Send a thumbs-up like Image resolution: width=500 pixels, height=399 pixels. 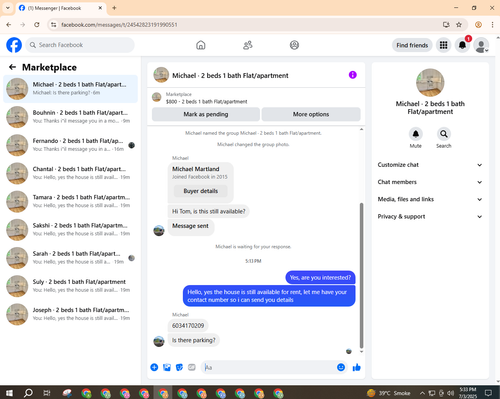[x=357, y=367]
